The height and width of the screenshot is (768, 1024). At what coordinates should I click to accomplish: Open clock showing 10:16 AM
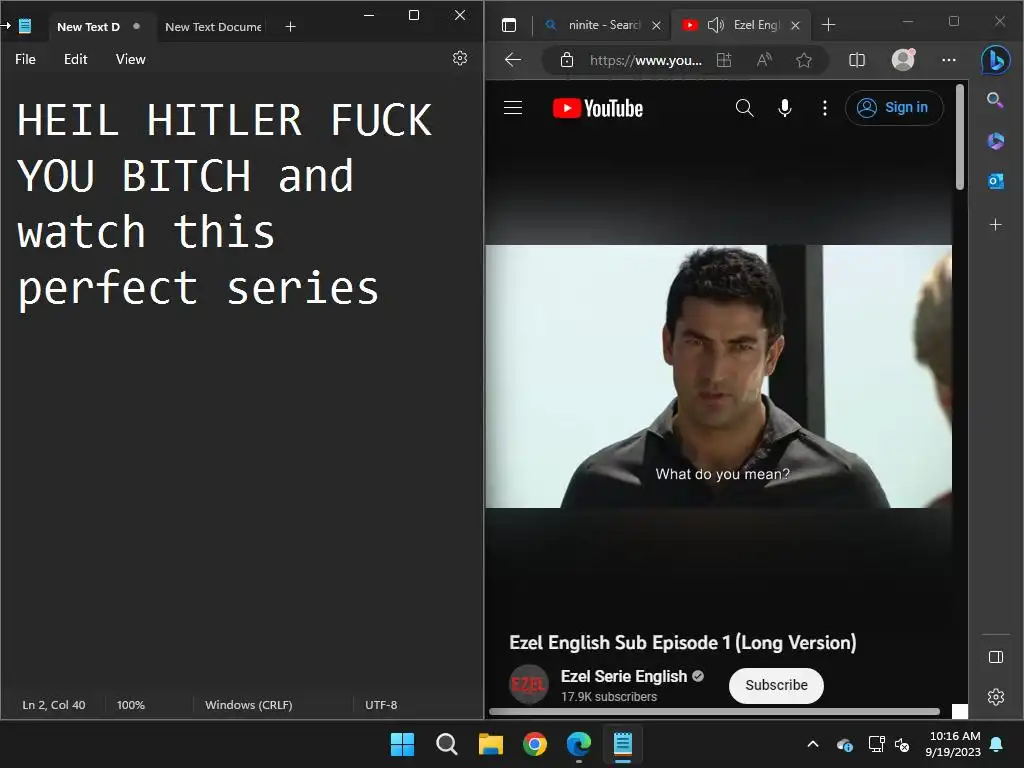tap(953, 744)
